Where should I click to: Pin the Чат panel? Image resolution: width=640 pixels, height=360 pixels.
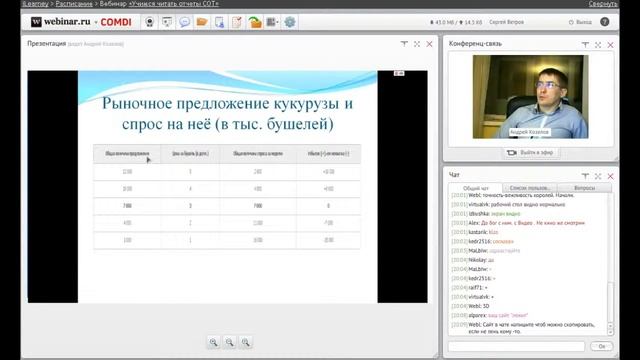coord(585,176)
